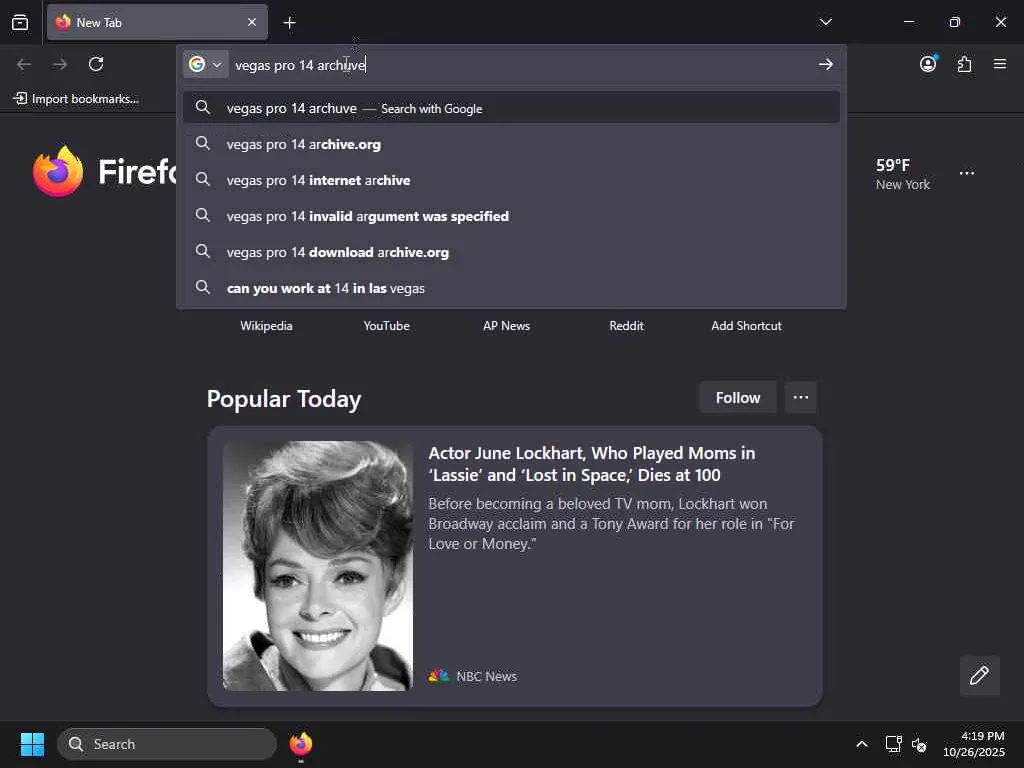Screen dimensions: 1024x768
Task: Open the 59°F New York weather widget
Action: tap(903, 174)
